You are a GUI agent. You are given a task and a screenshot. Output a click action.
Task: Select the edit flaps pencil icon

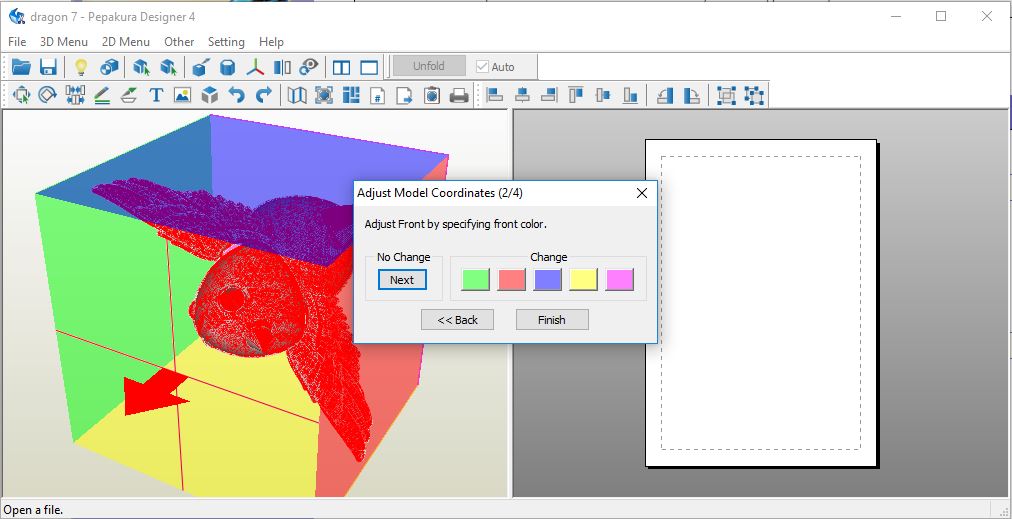point(102,96)
